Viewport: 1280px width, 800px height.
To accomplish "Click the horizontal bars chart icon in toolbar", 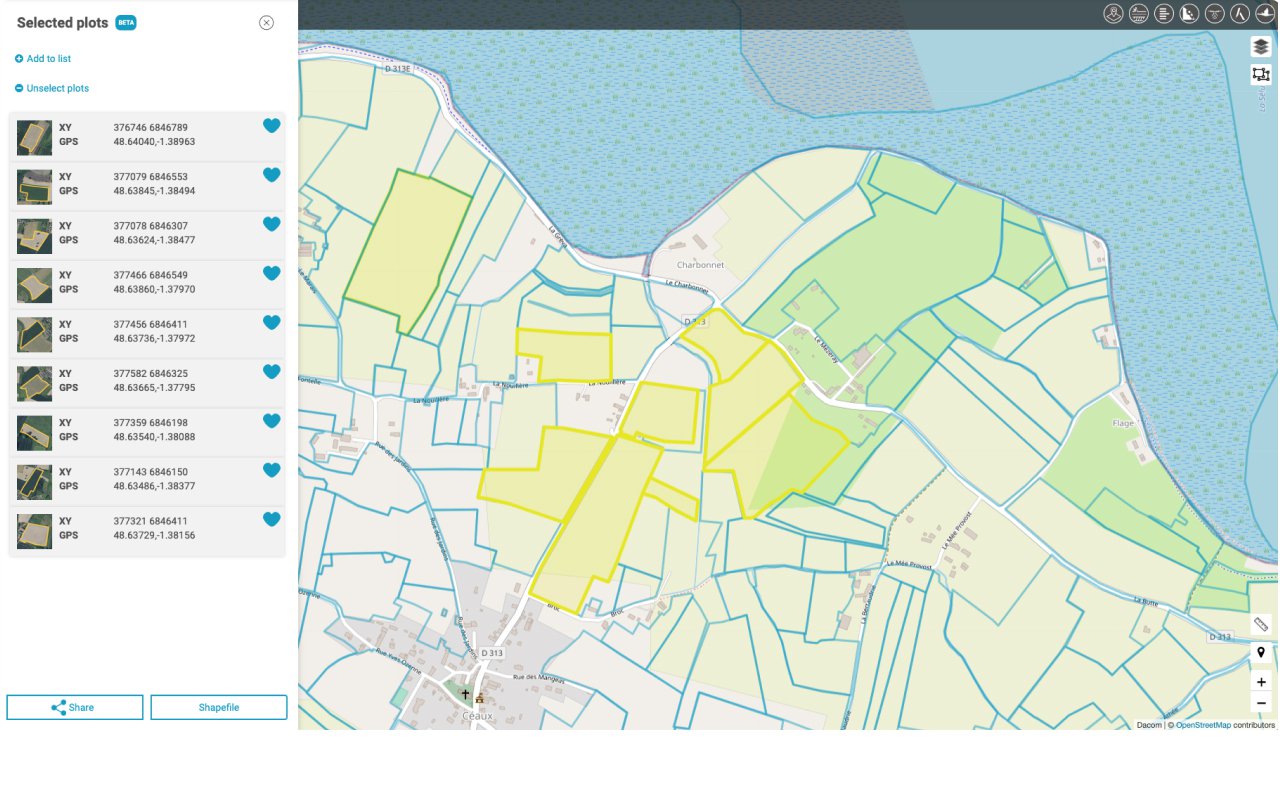I will pos(1164,13).
